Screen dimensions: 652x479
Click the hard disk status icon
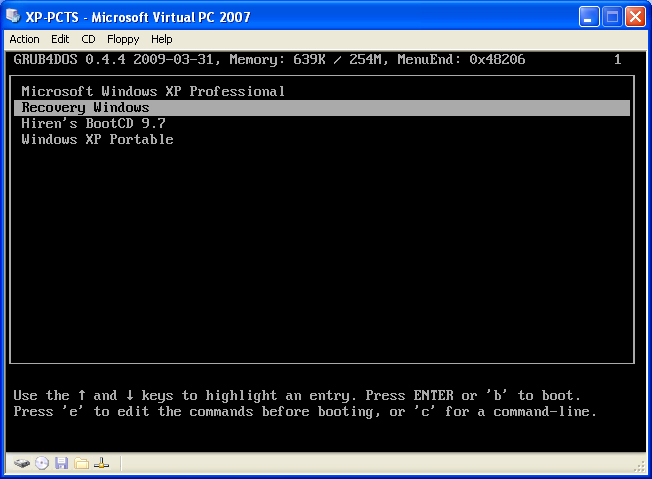point(22,463)
